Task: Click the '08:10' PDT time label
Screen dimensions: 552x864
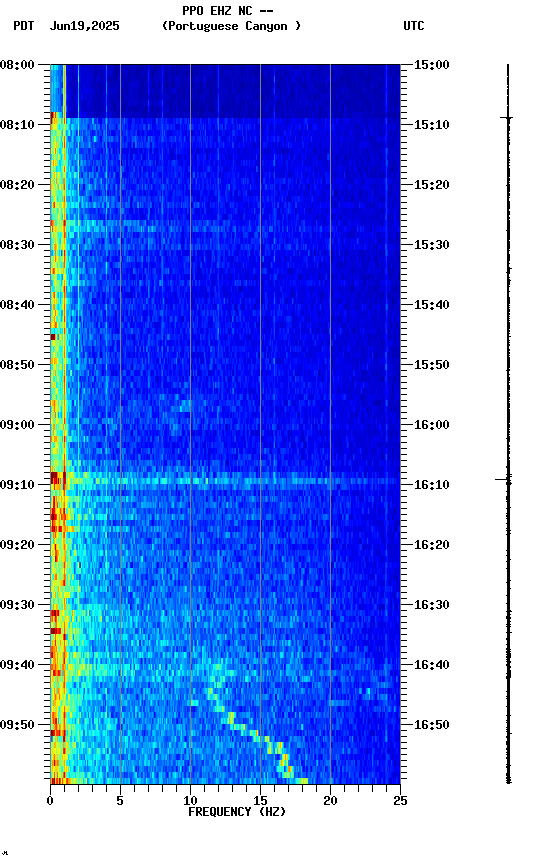Action: tap(17, 125)
